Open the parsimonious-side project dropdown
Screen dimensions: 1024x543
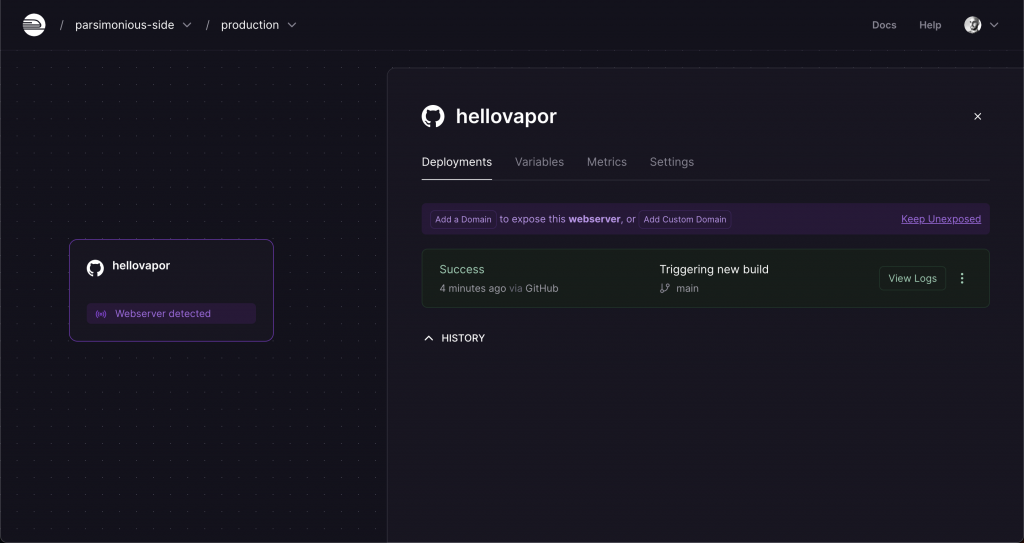133,25
